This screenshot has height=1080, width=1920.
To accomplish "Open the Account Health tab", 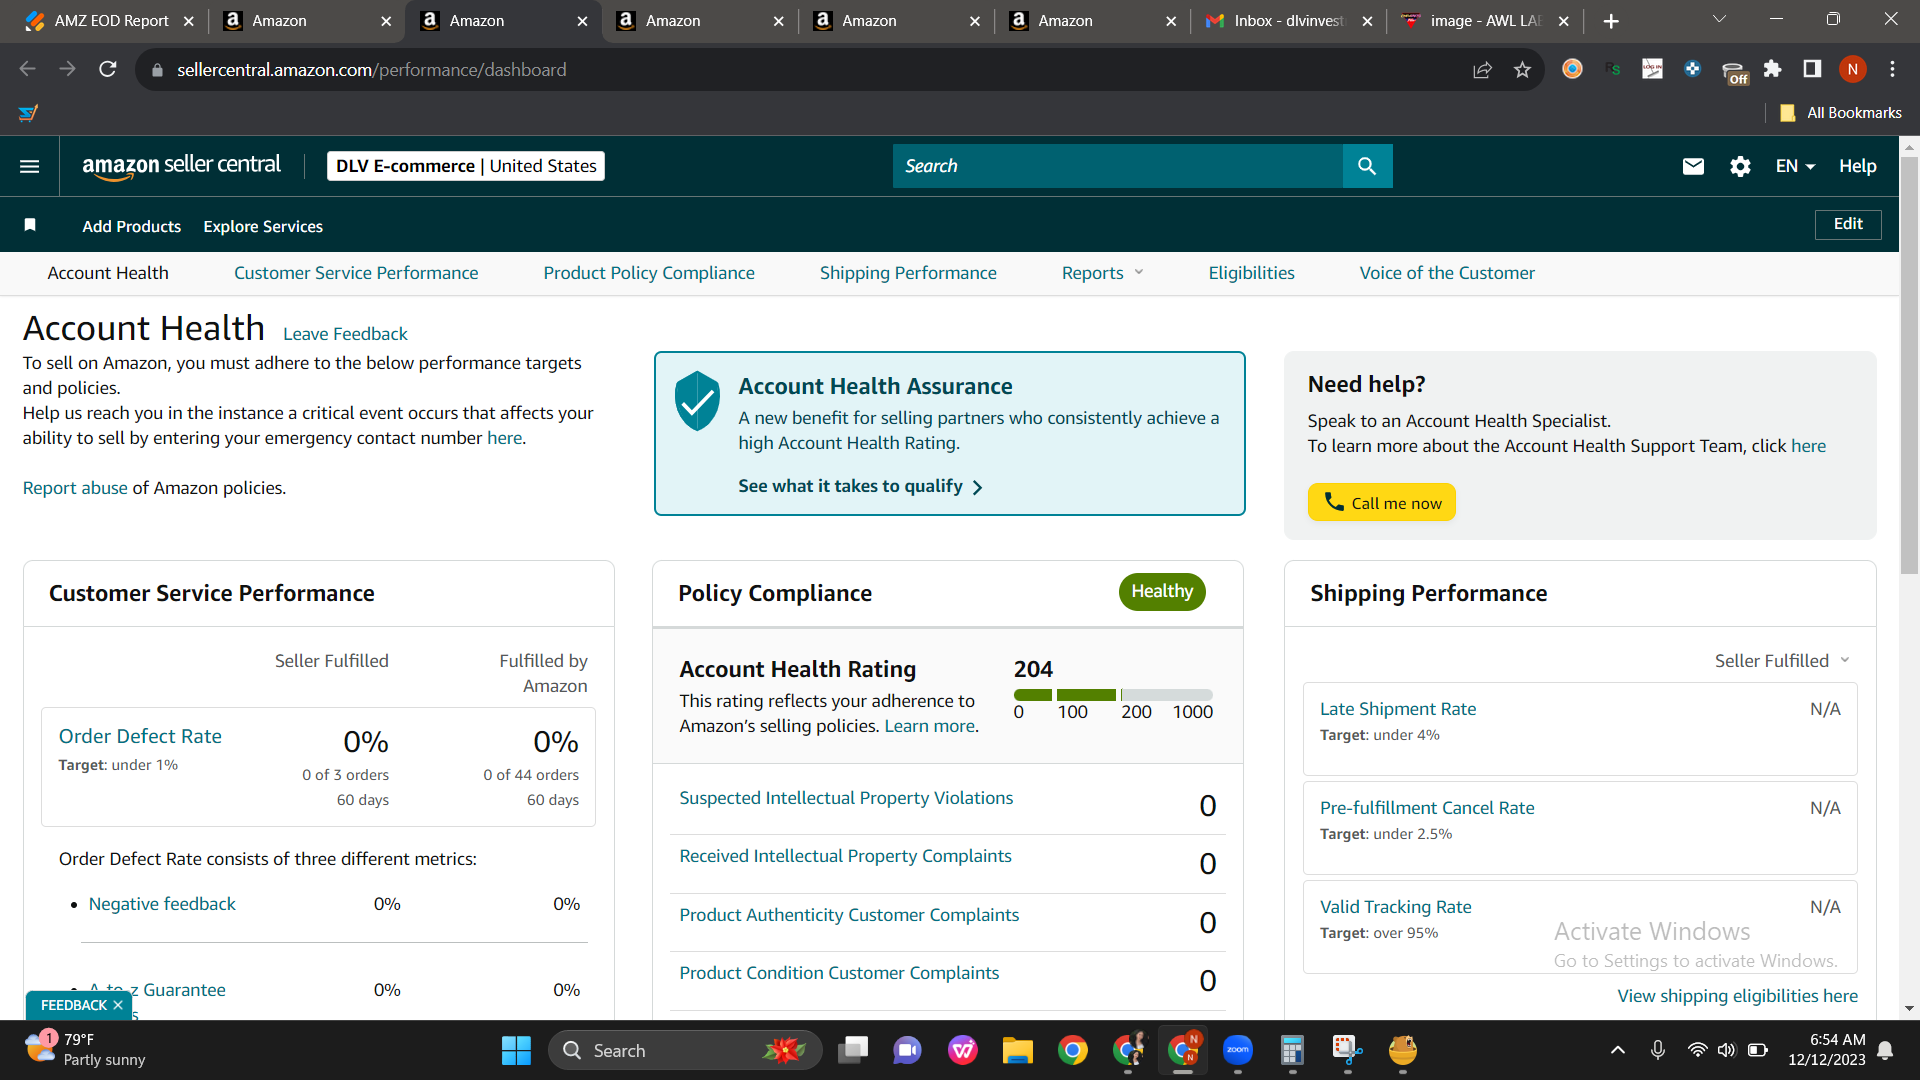I will [108, 273].
